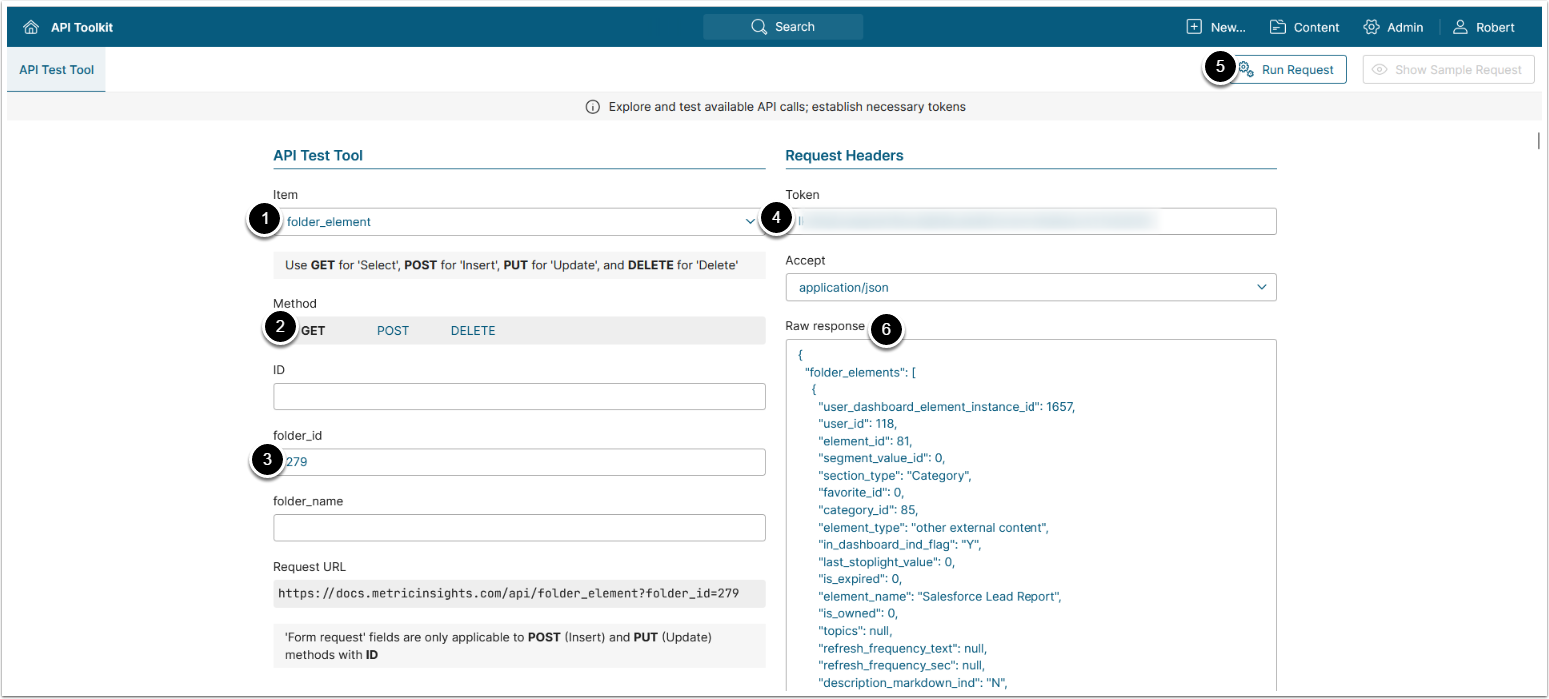Click the gears icon on Run Request
Image resolution: width=1549 pixels, height=699 pixels.
click(1246, 69)
